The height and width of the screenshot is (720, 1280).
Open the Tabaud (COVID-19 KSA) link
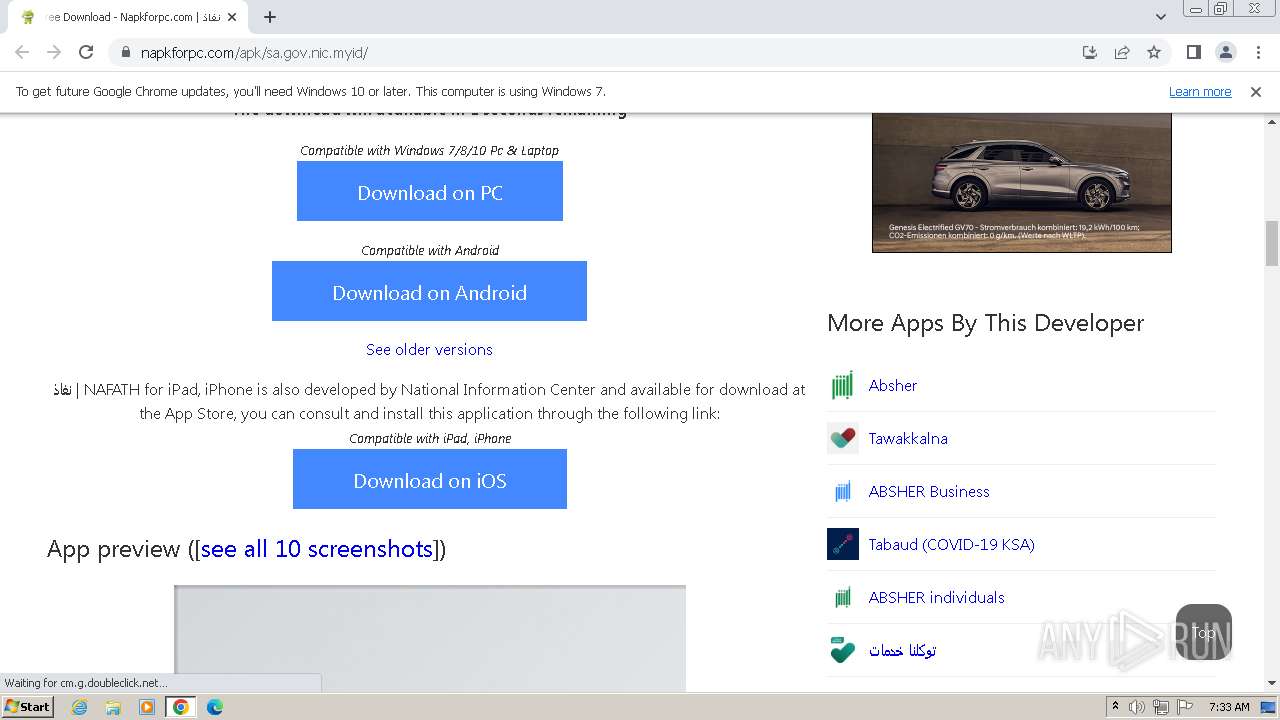(x=952, y=544)
